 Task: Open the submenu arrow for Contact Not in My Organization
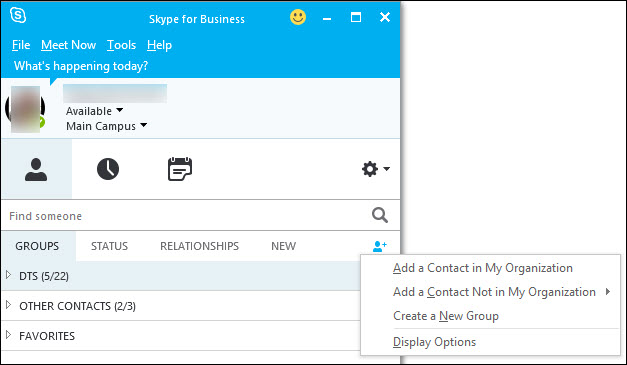[608, 291]
